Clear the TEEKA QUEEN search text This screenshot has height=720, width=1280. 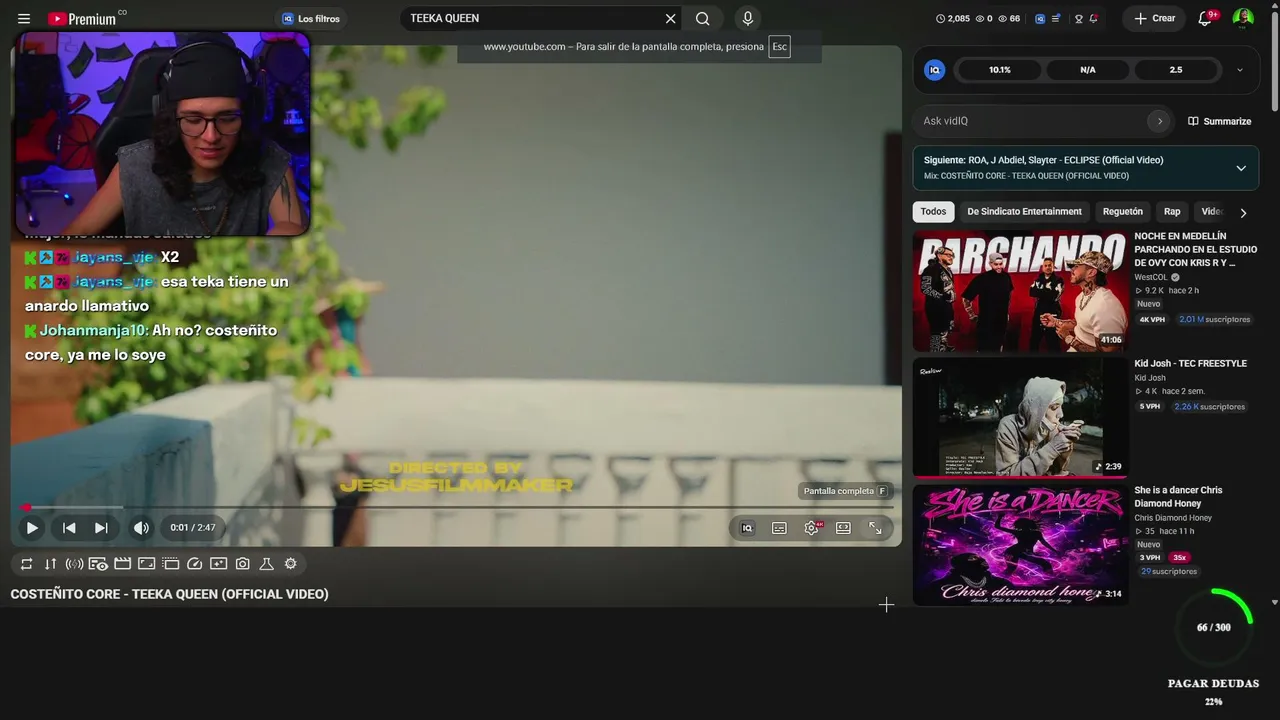pyautogui.click(x=671, y=18)
